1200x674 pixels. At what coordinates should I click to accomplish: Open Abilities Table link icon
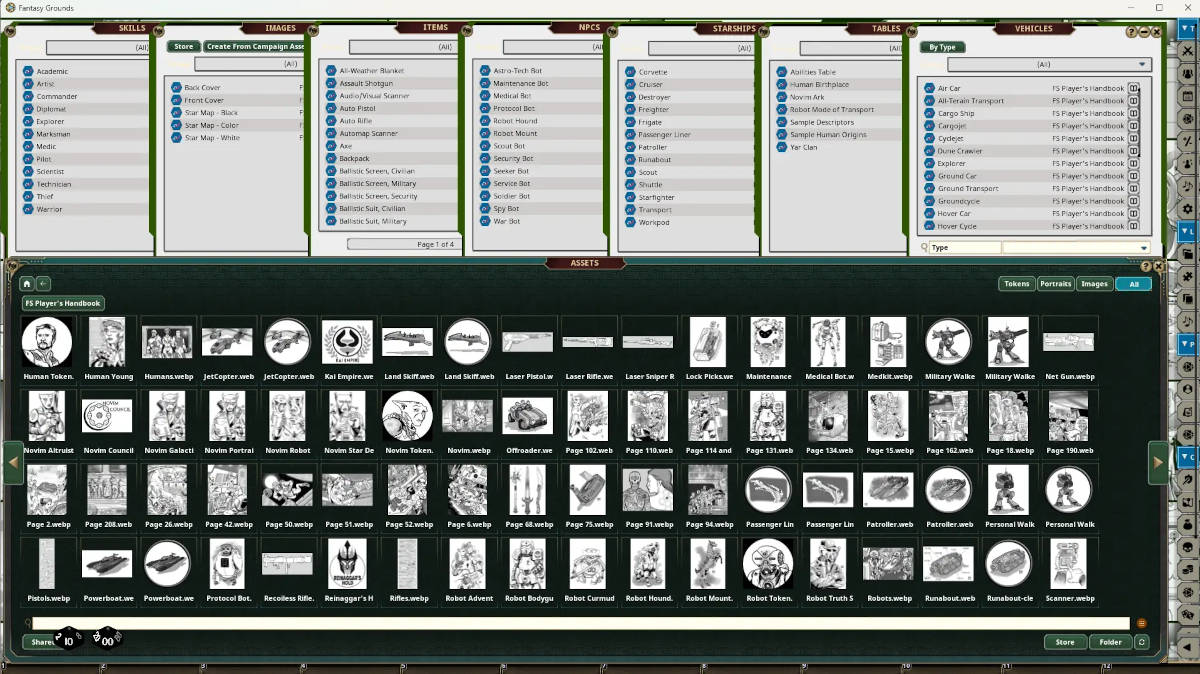pos(781,72)
